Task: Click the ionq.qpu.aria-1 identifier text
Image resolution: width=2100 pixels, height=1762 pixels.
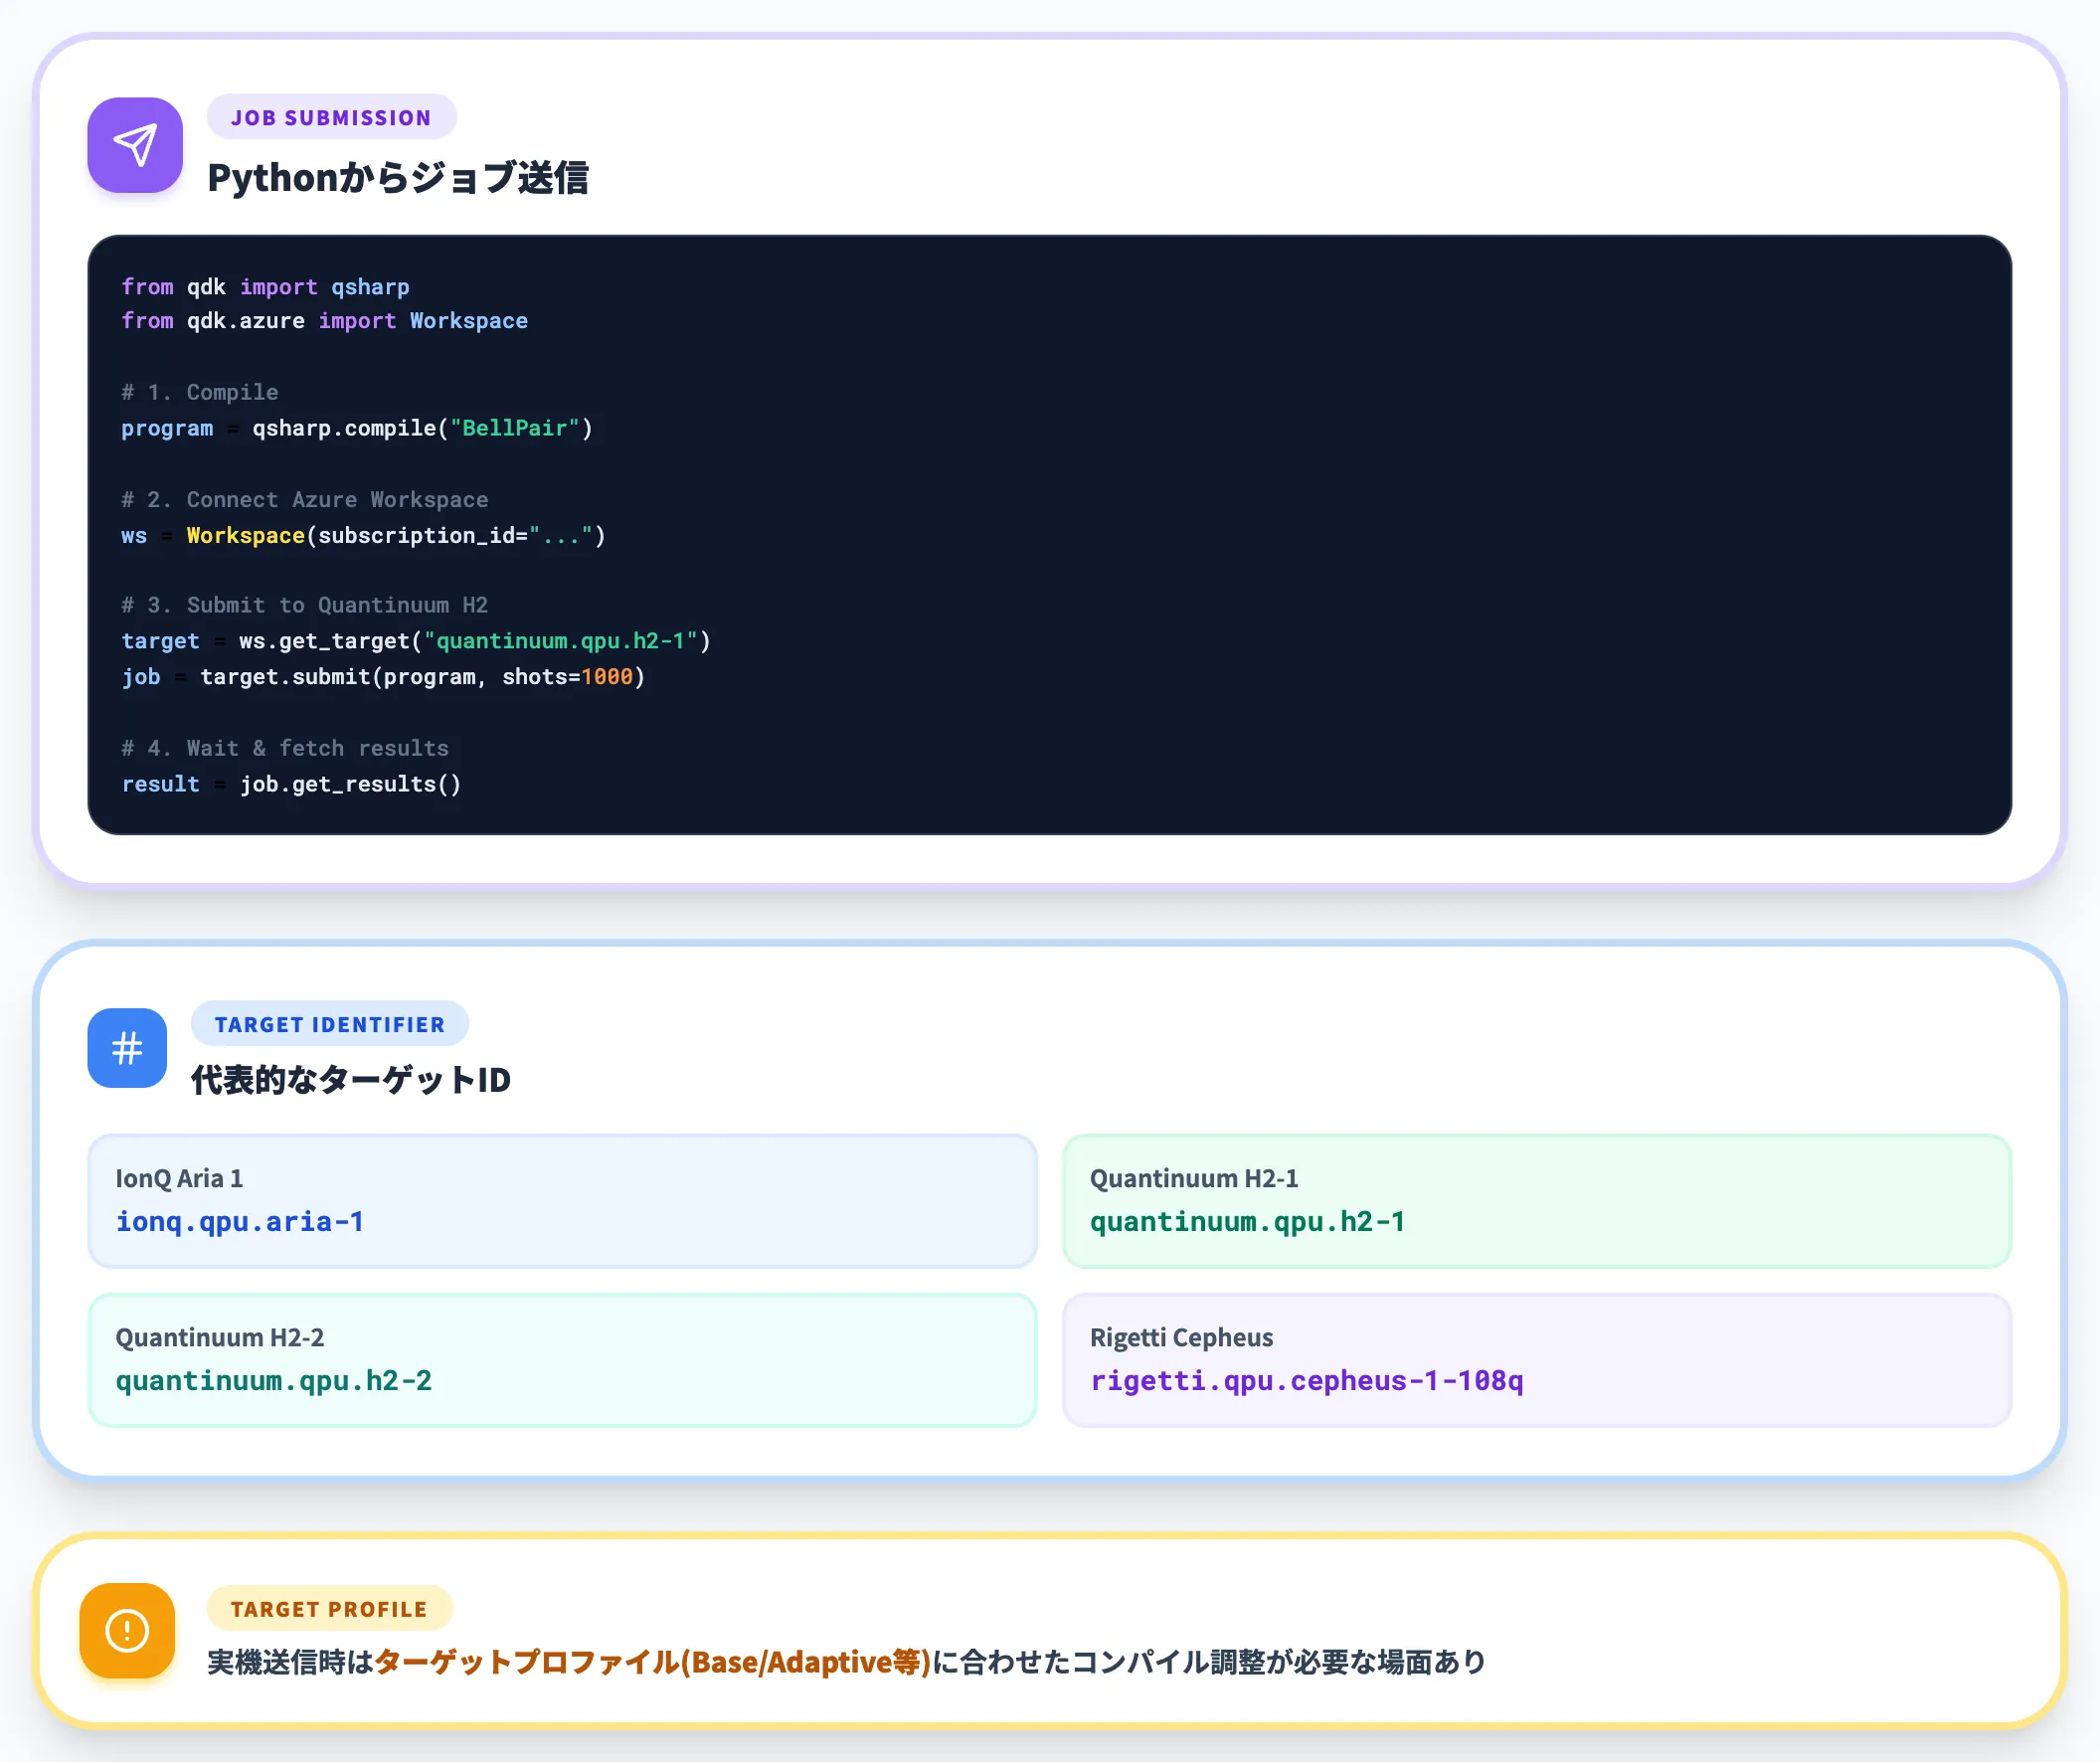Action: tap(240, 1222)
